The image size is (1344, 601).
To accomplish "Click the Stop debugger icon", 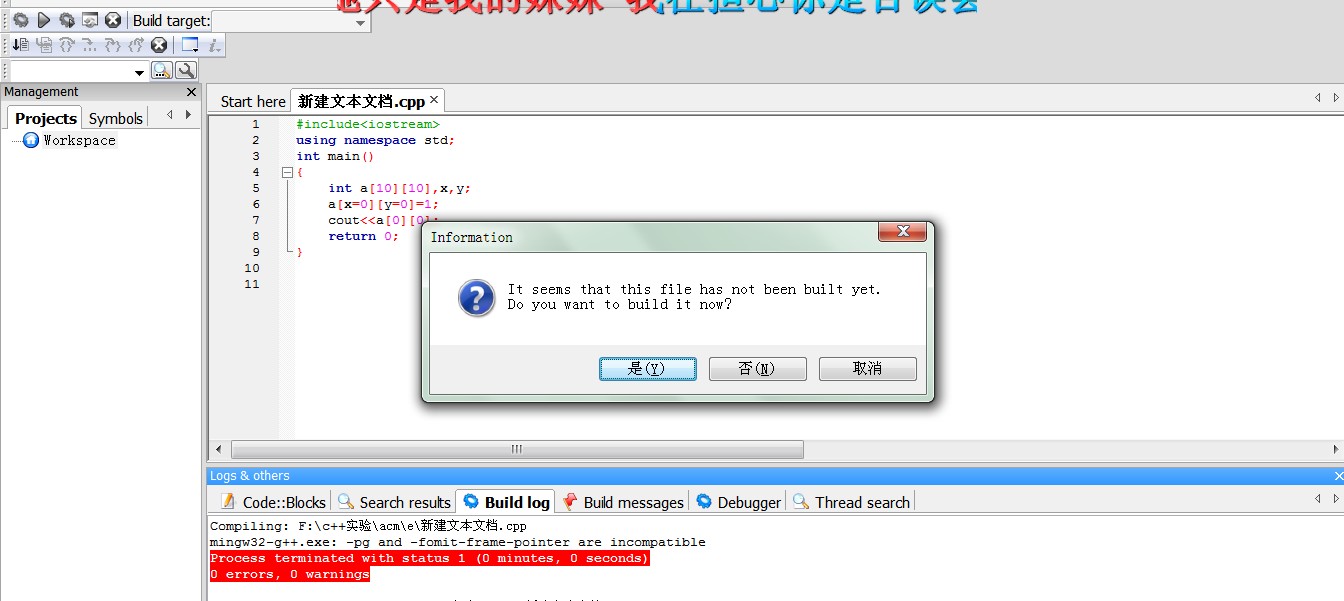I will click(x=159, y=45).
